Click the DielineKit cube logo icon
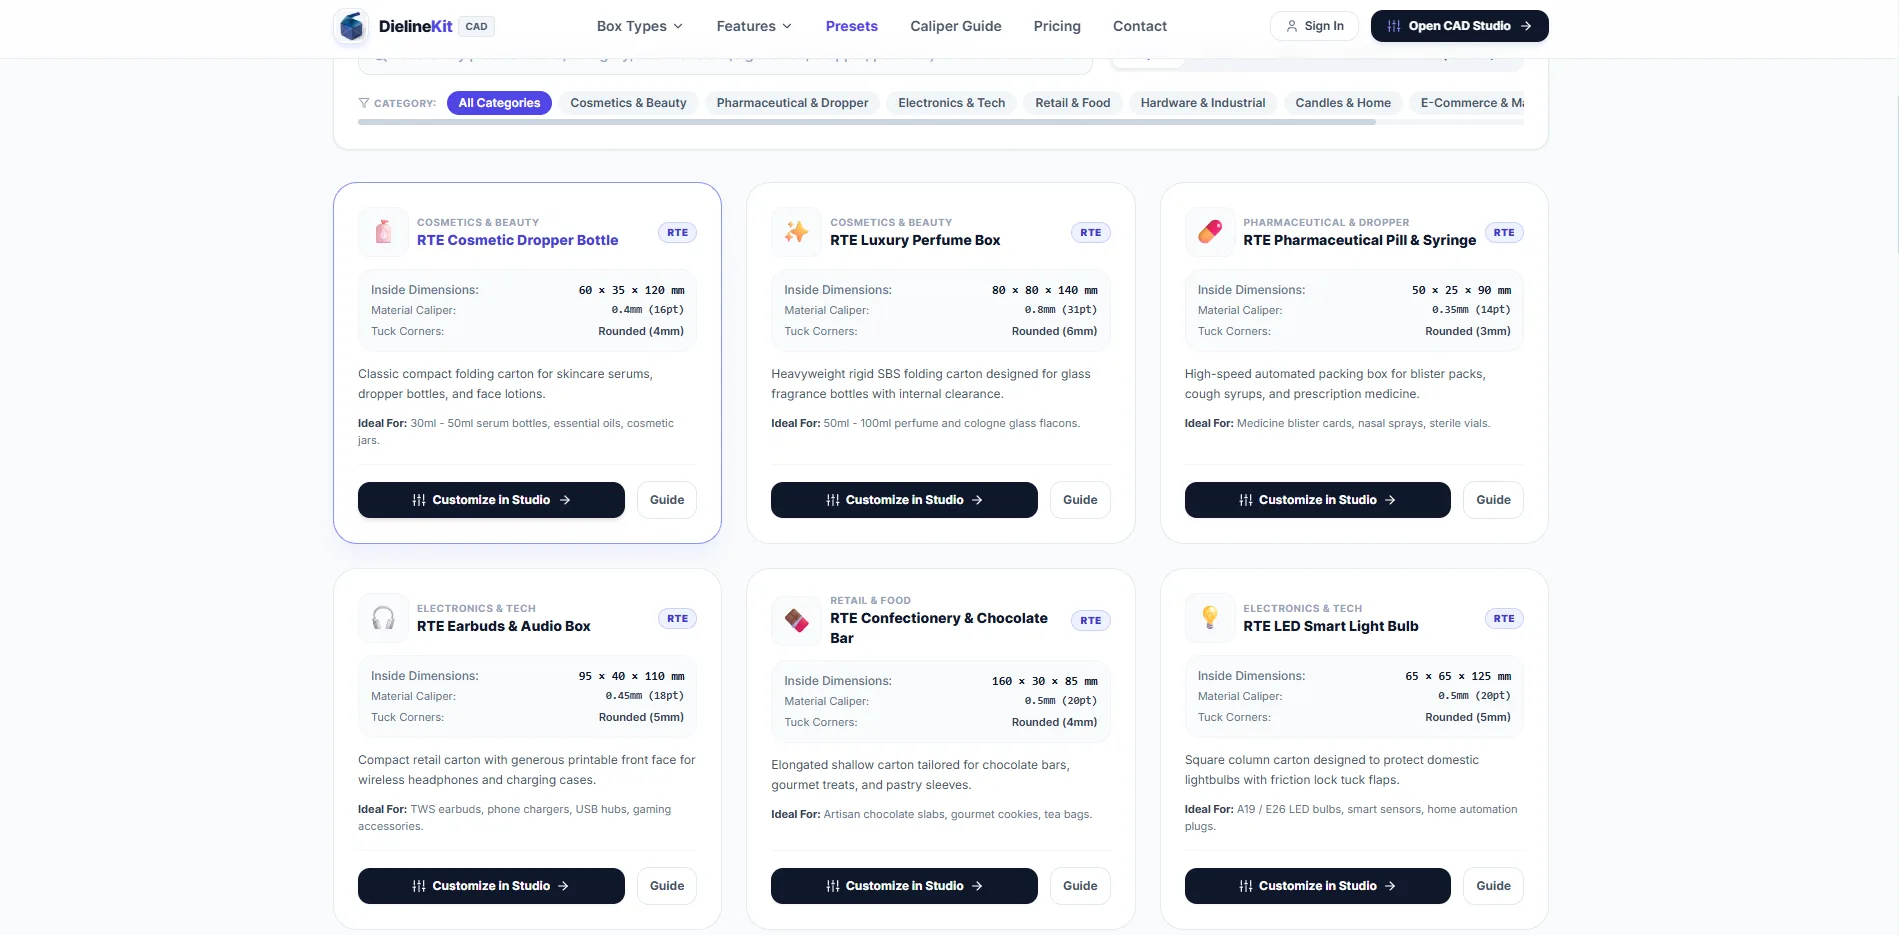 [351, 26]
